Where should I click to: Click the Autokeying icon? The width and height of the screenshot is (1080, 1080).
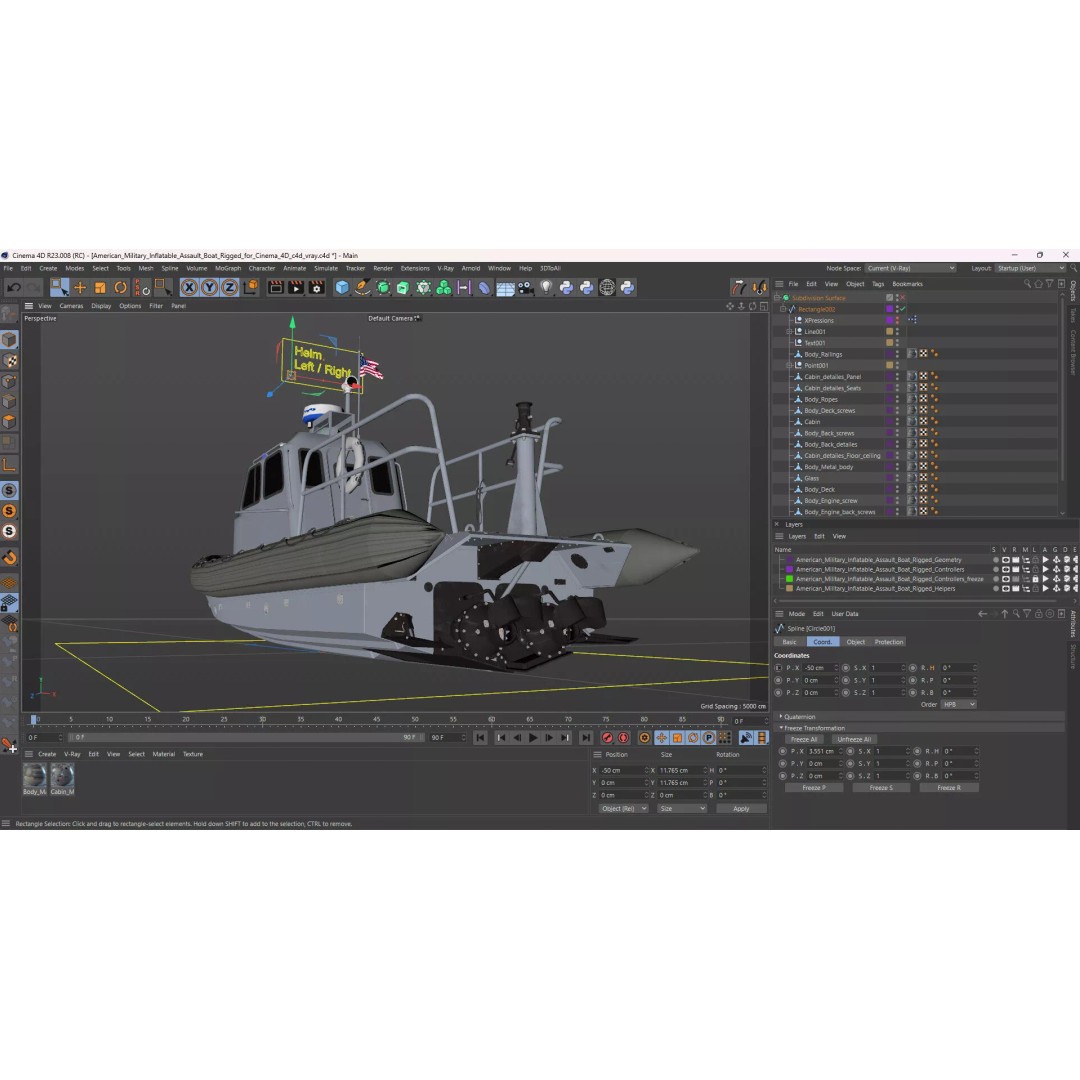tap(623, 738)
